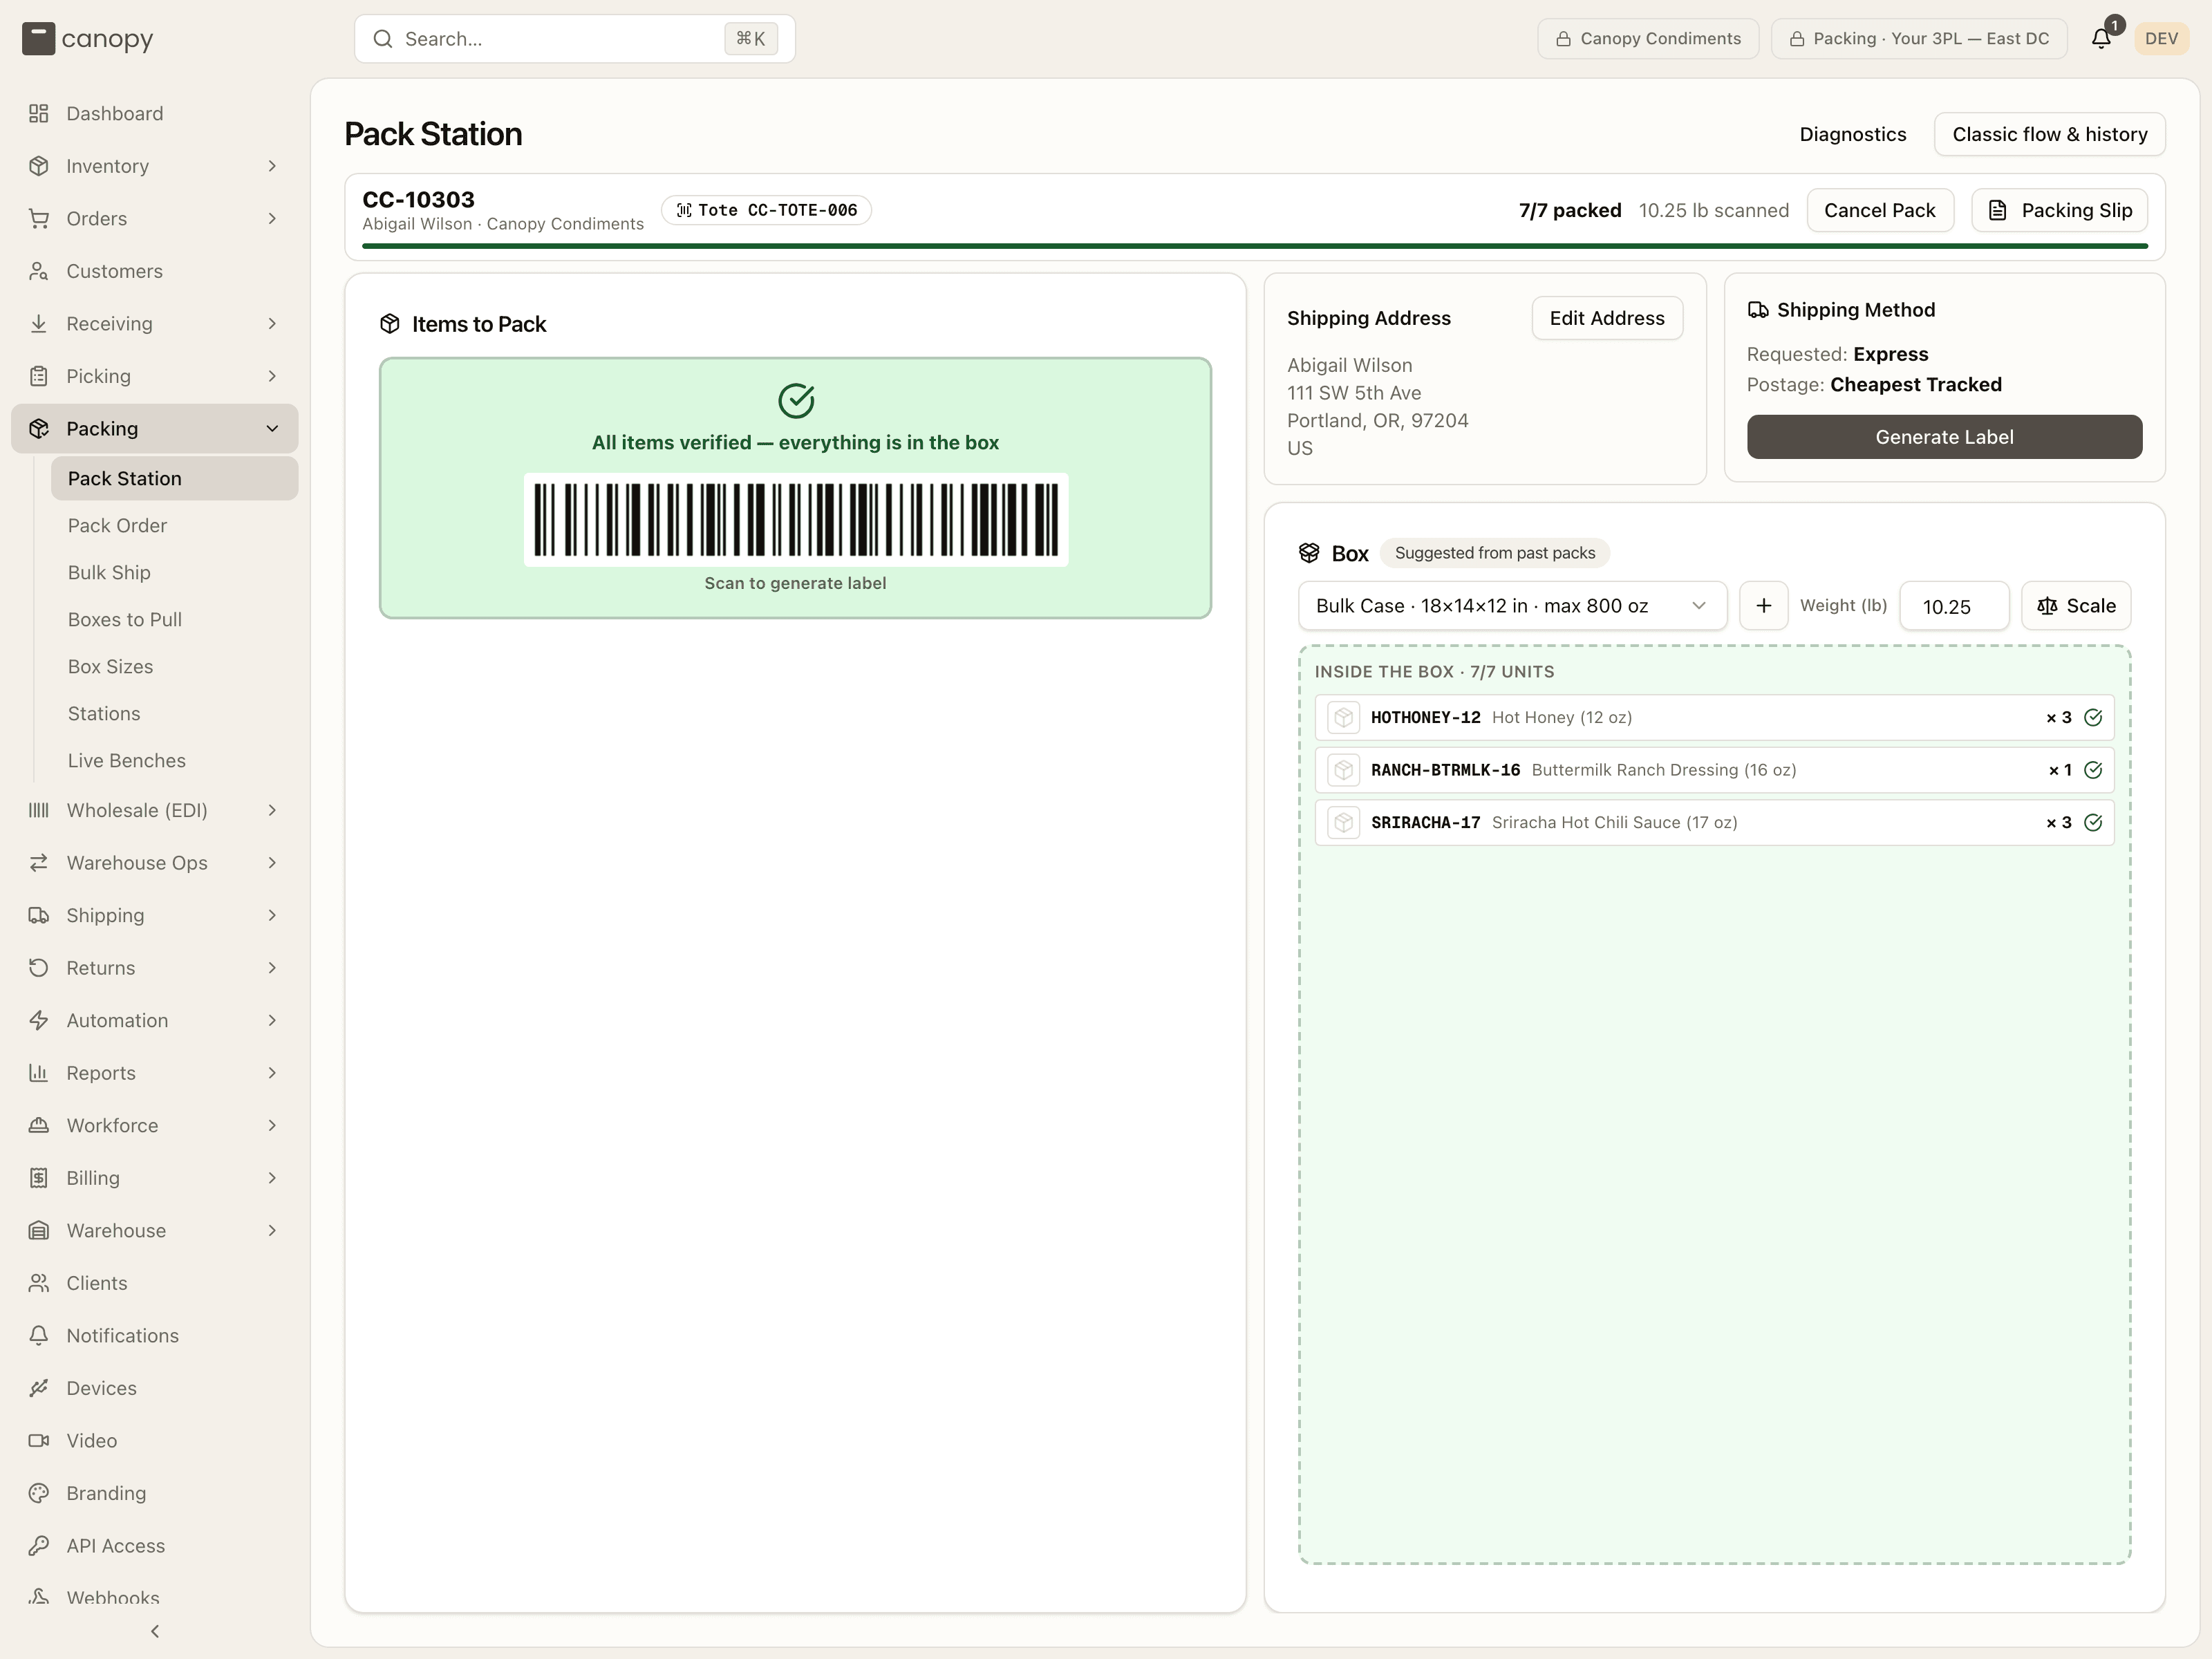Screen dimensions: 2212x1659
Task: Click the Devices plug icon
Action: 39,1388
